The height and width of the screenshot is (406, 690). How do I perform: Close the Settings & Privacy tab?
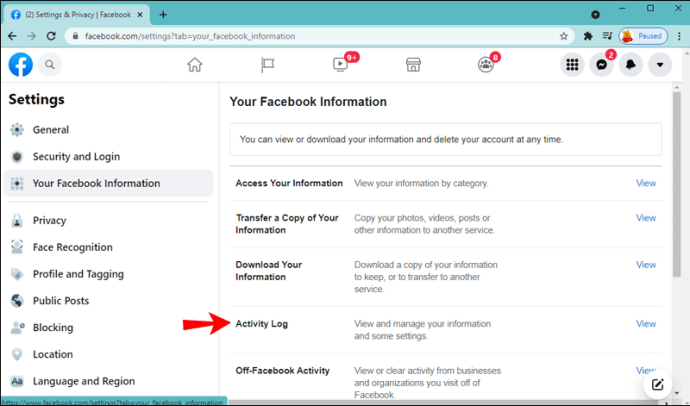pos(140,15)
